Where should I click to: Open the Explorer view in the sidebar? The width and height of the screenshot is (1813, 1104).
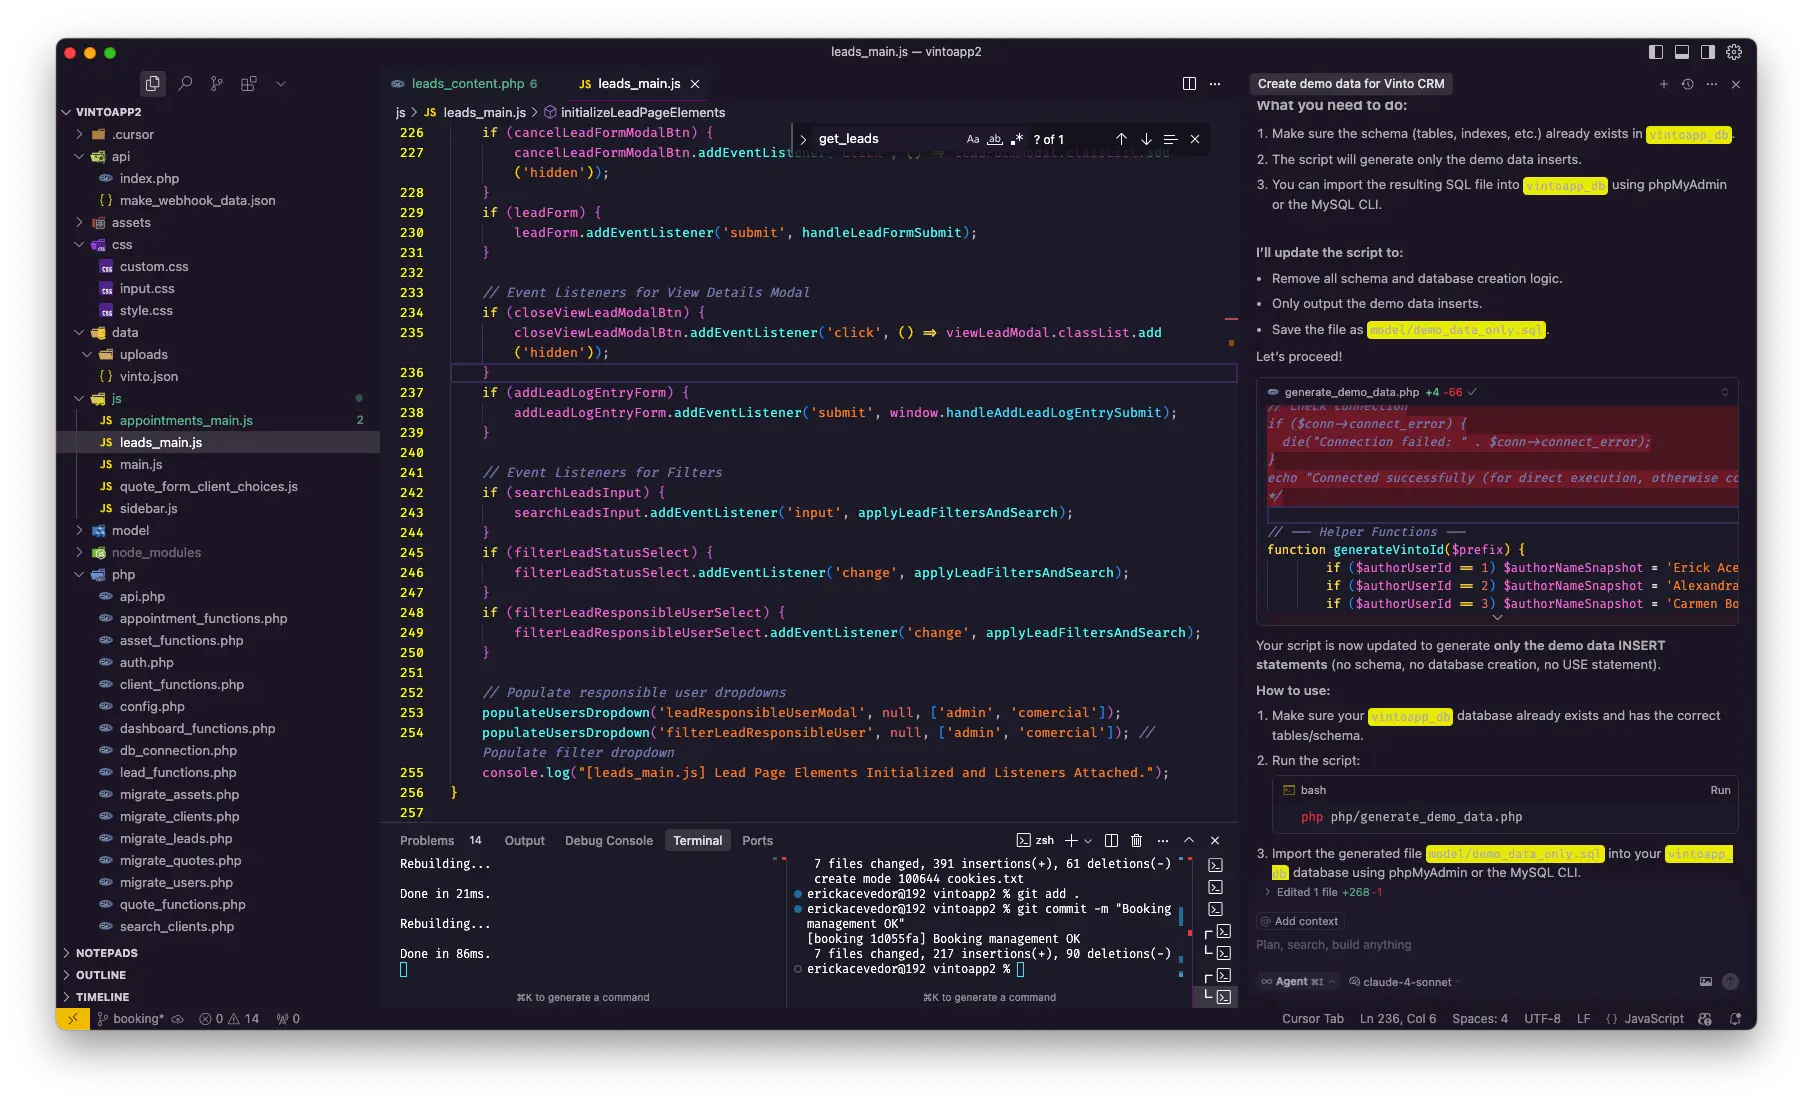pos(152,84)
